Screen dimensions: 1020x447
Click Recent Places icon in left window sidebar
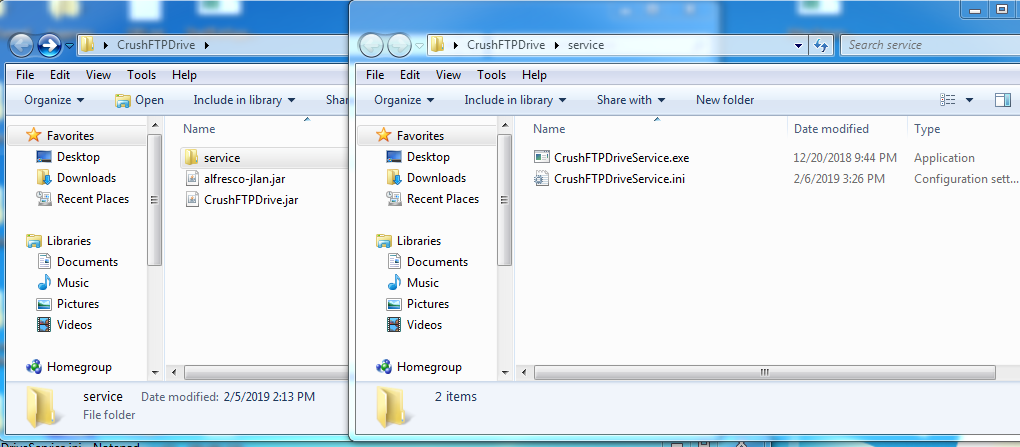[x=44, y=198]
